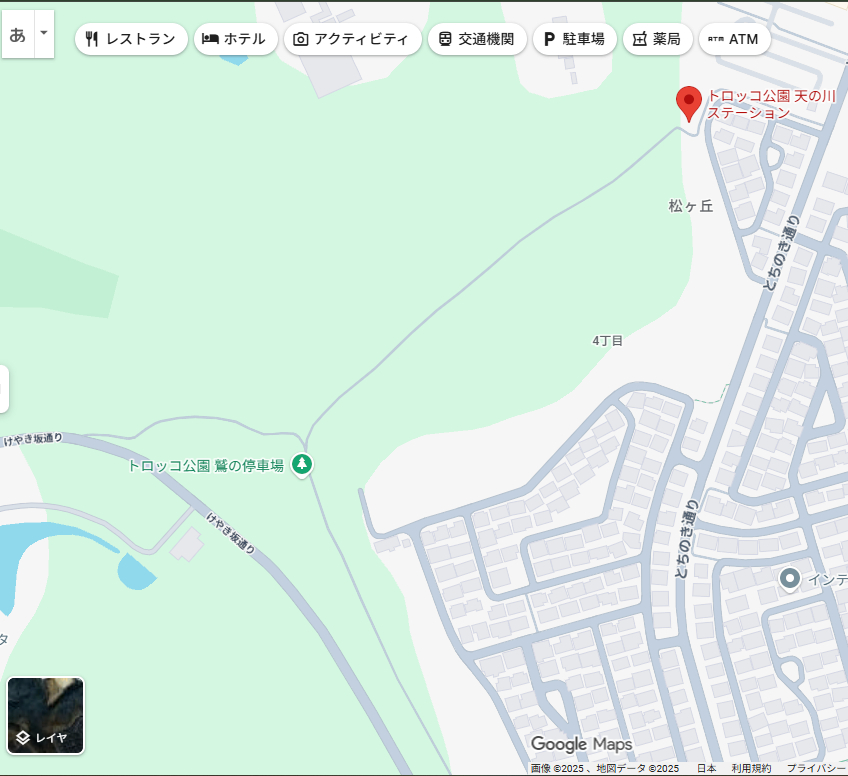This screenshot has width=848, height=776.
Task: Click the red pin for トロッコ公園 天の川ステーション
Action: [x=688, y=104]
